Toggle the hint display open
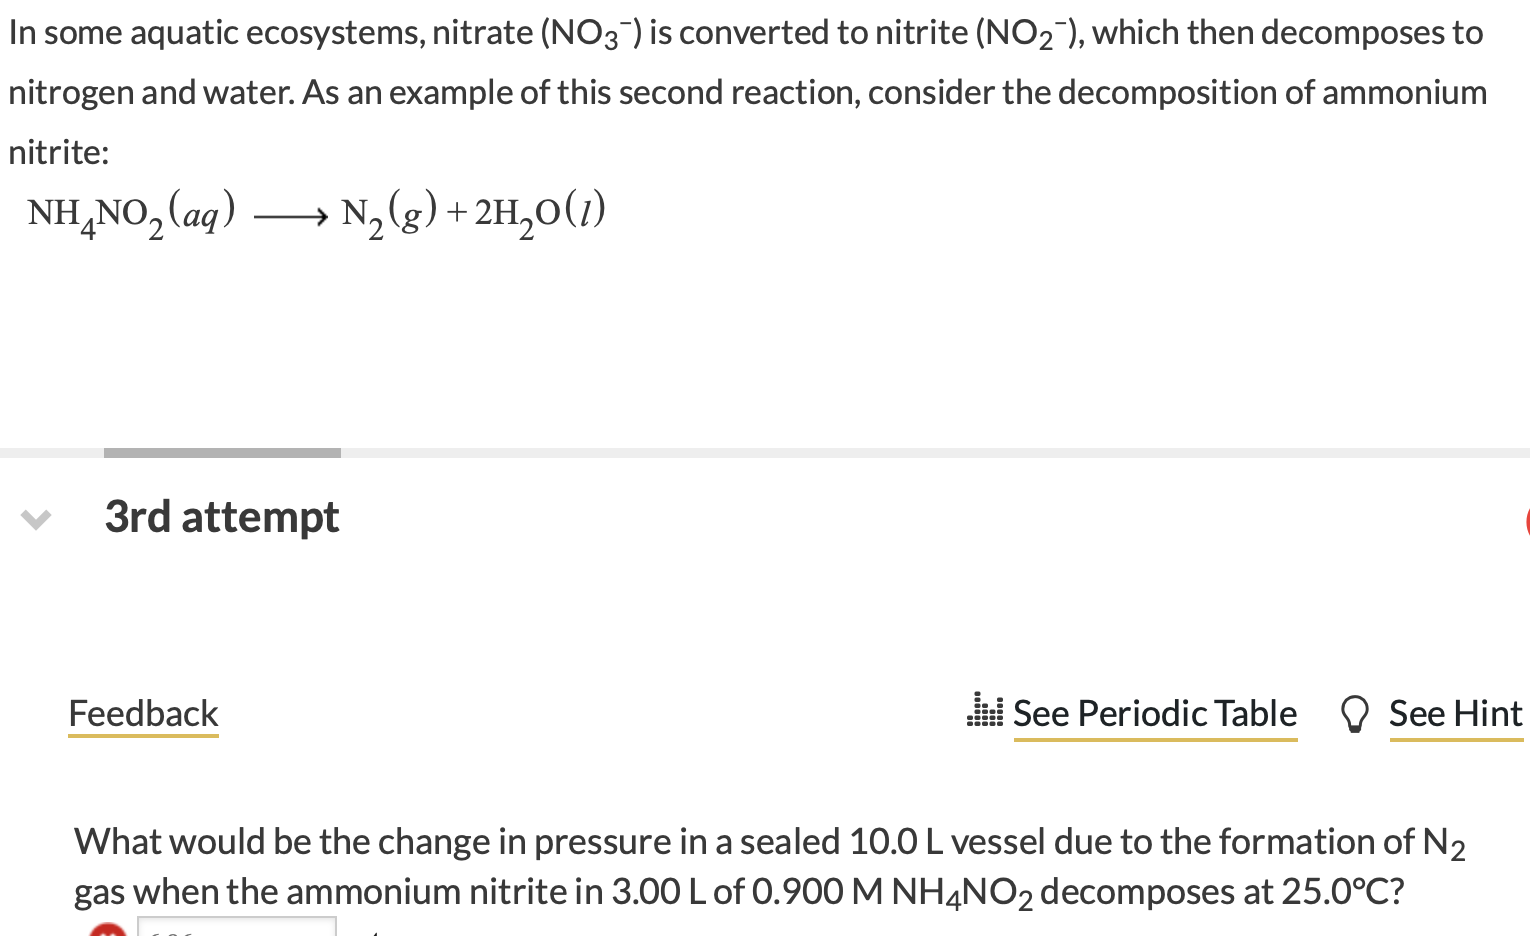The image size is (1530, 936). (1456, 713)
